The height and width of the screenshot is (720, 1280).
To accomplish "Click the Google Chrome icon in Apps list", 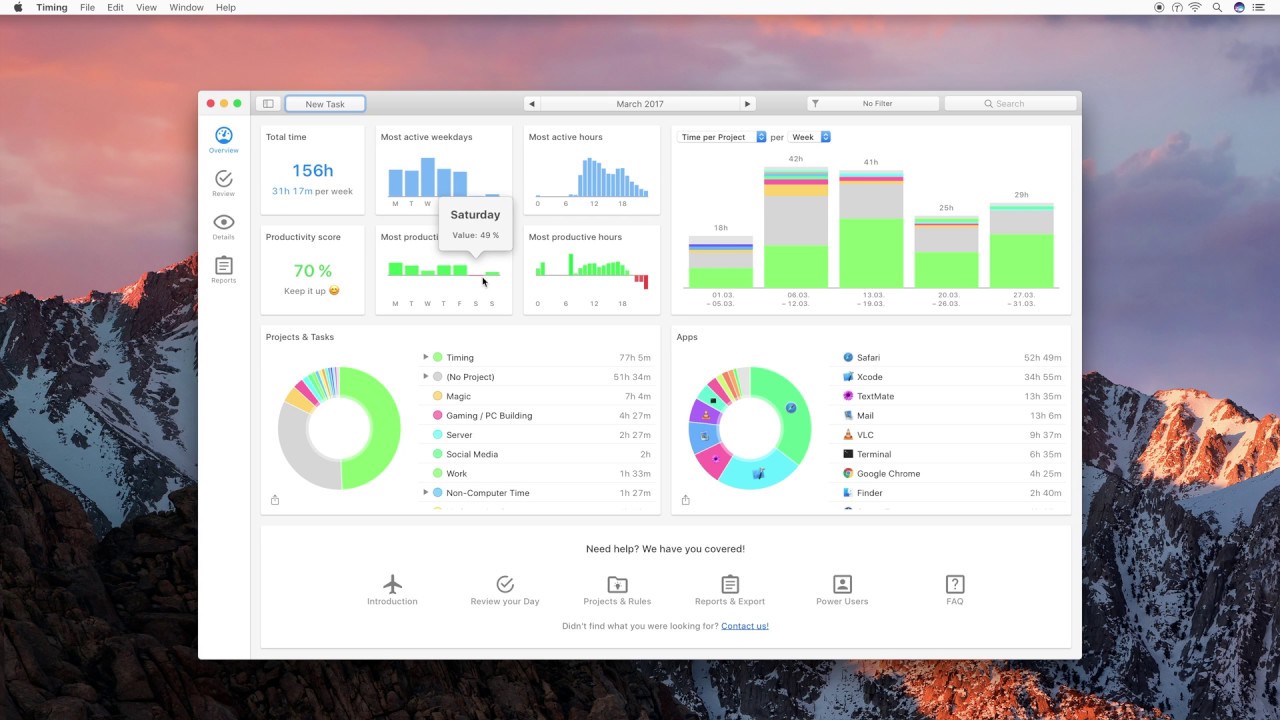I will point(848,474).
